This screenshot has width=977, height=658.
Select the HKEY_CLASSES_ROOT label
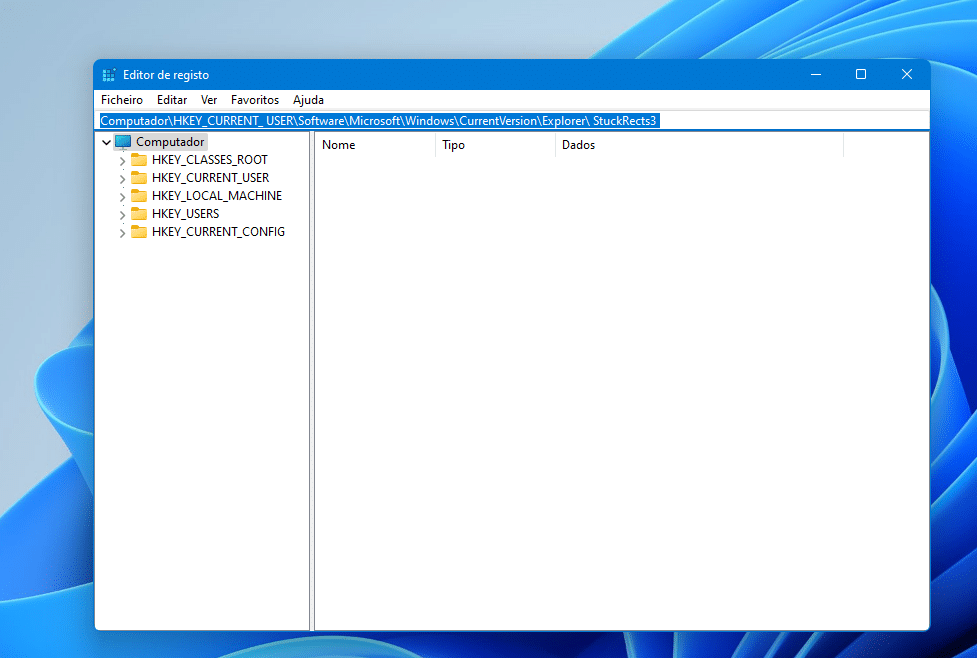pyautogui.click(x=210, y=160)
